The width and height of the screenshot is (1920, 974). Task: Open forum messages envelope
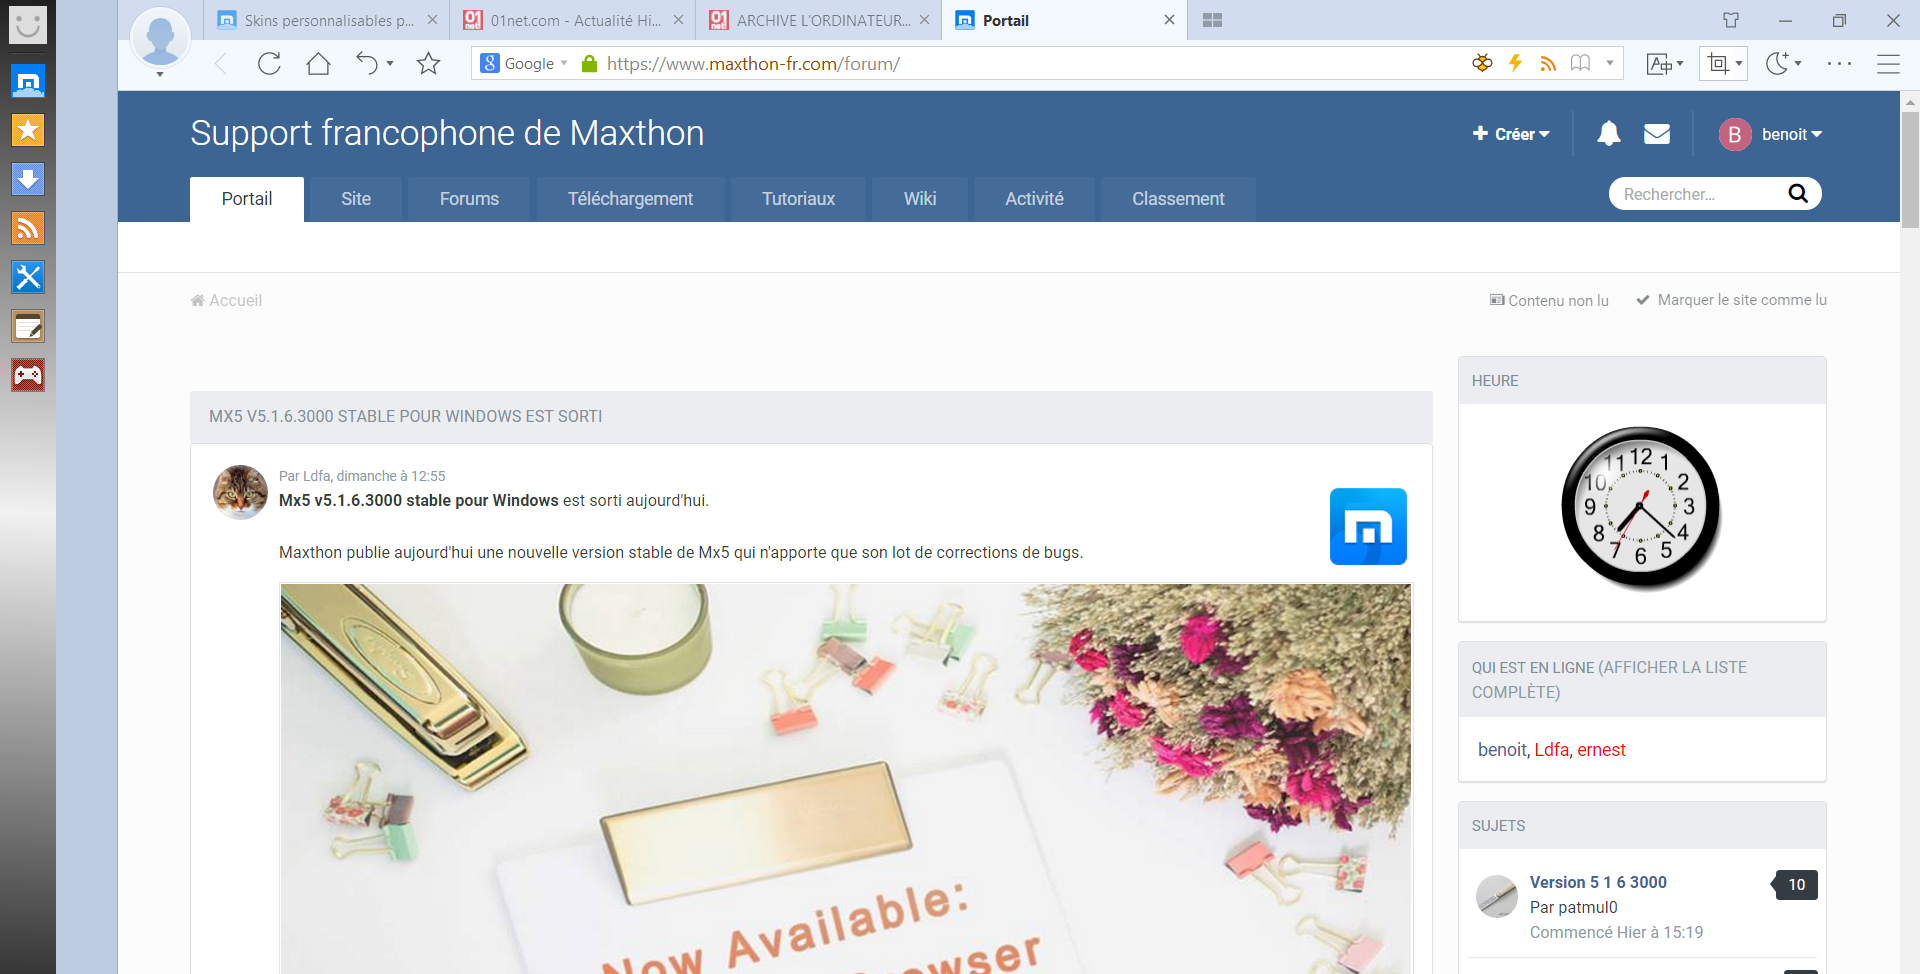[x=1657, y=133]
